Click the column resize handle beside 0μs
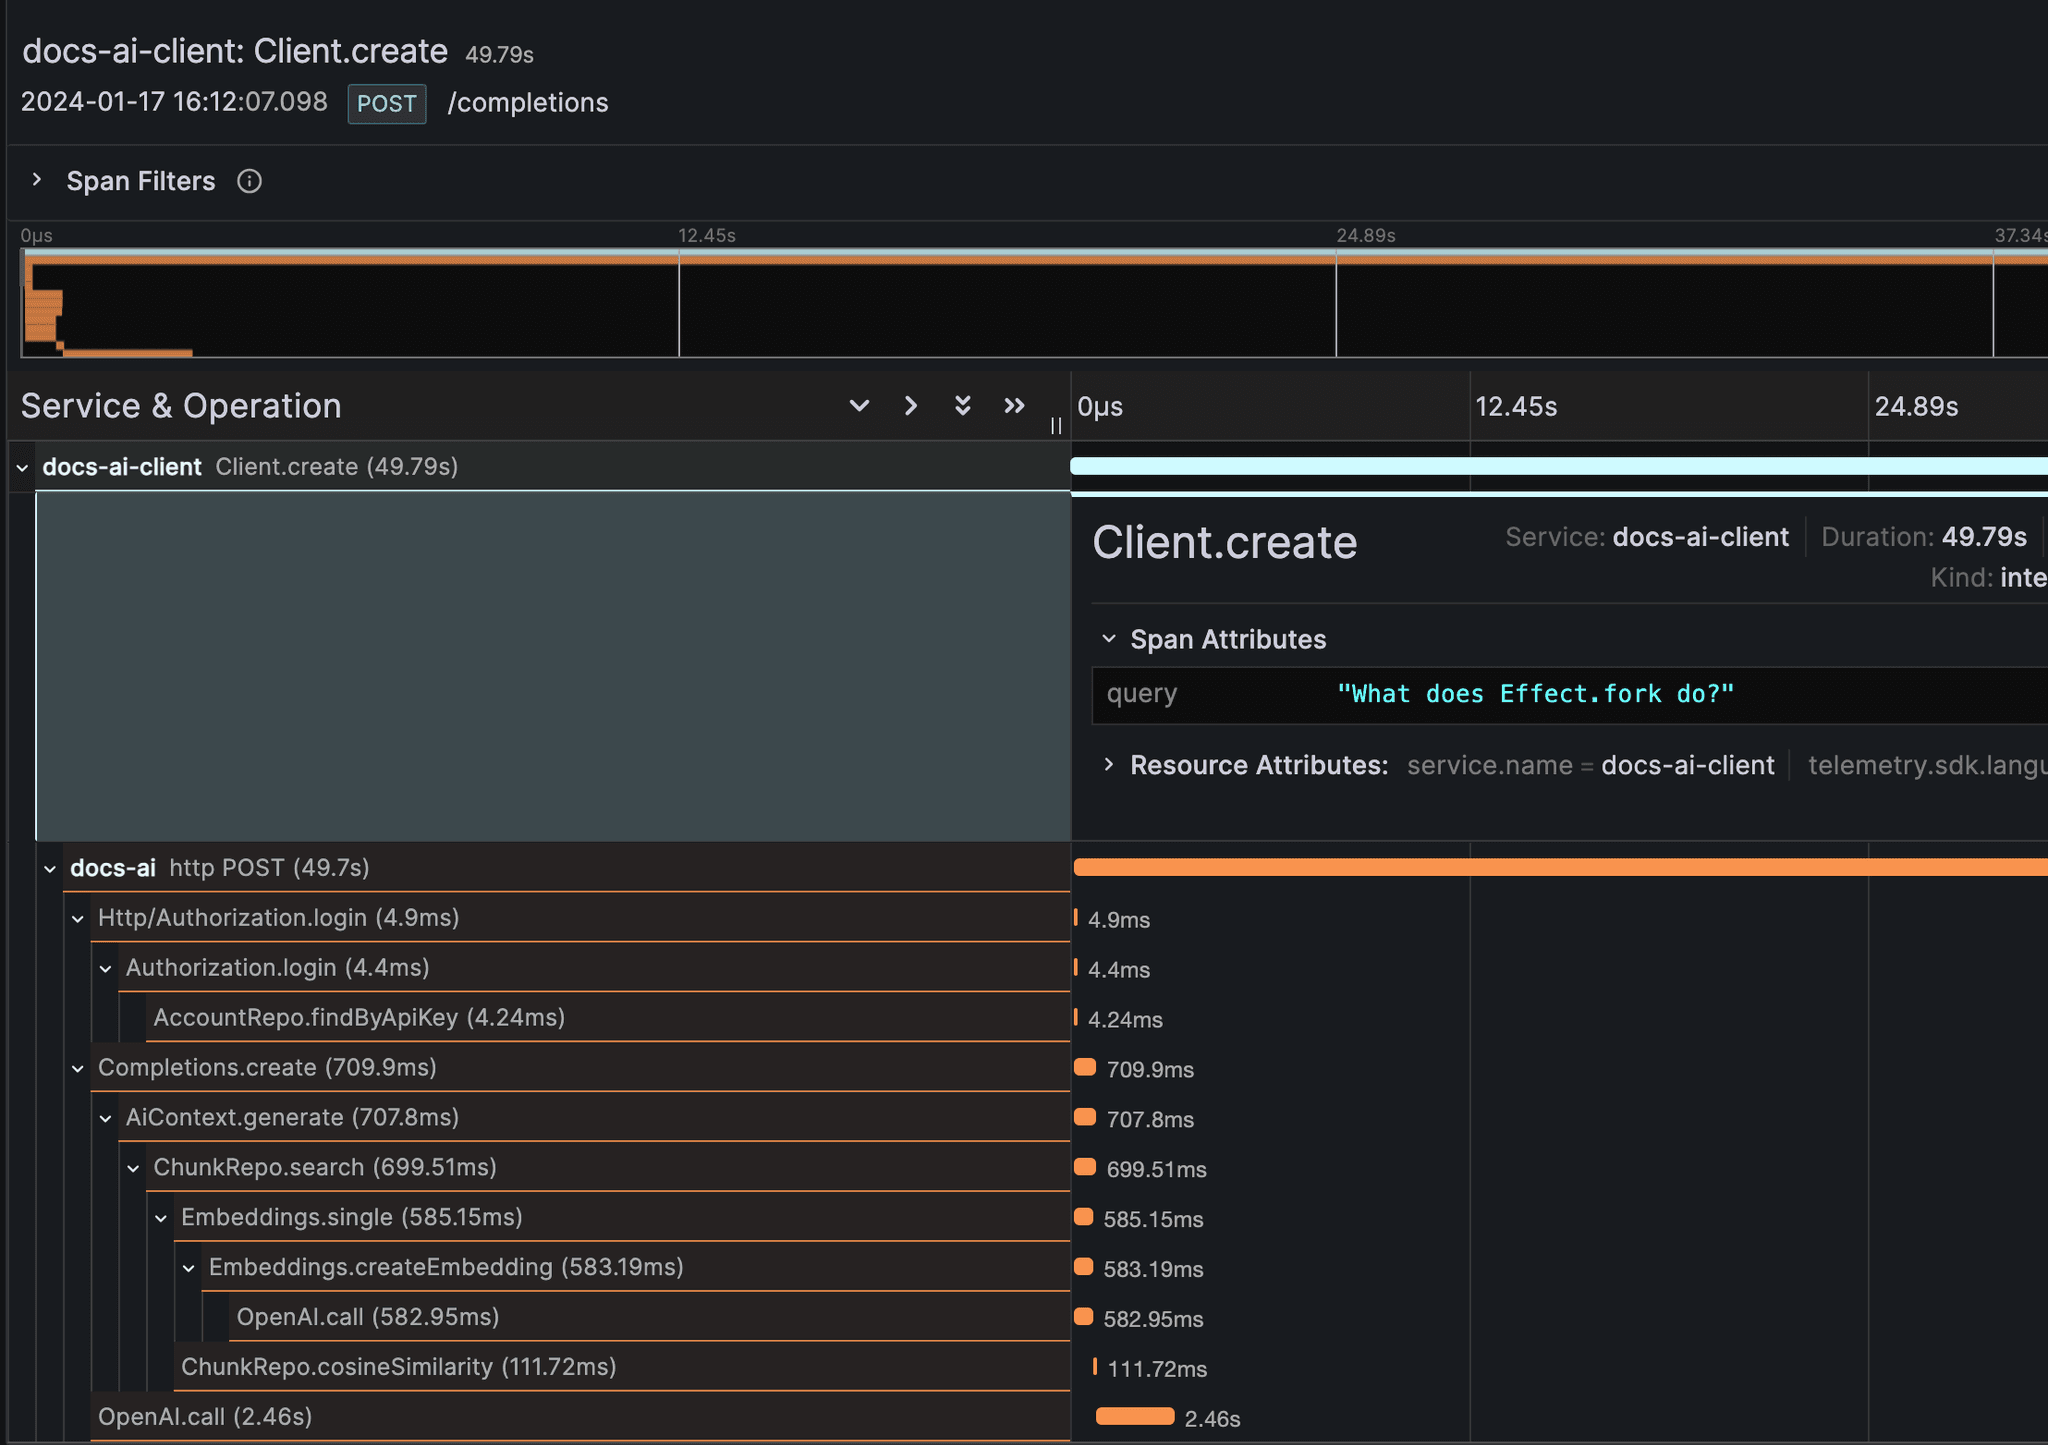Screen dimensions: 2048x1445 coord(1056,426)
